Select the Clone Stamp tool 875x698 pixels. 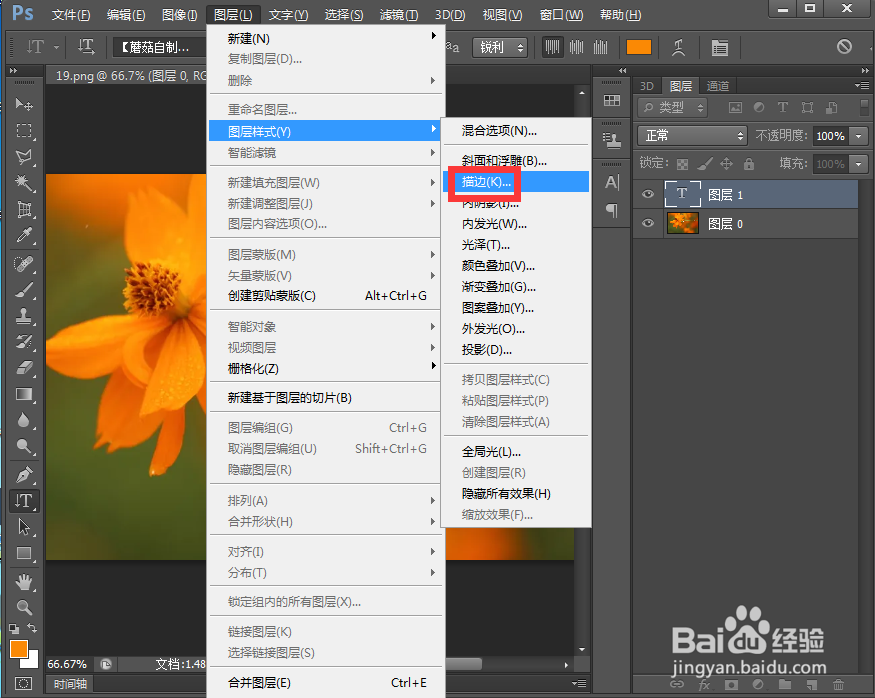click(24, 315)
